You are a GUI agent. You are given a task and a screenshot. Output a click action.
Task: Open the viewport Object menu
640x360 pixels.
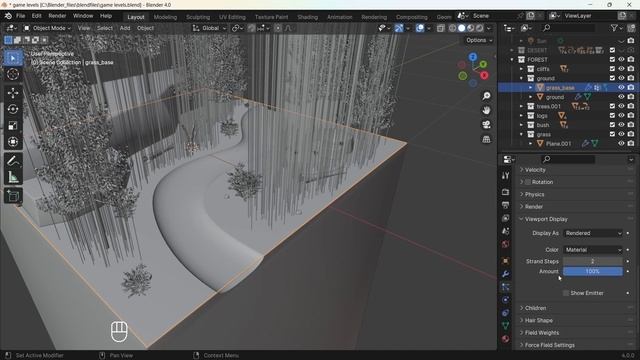pyautogui.click(x=145, y=28)
